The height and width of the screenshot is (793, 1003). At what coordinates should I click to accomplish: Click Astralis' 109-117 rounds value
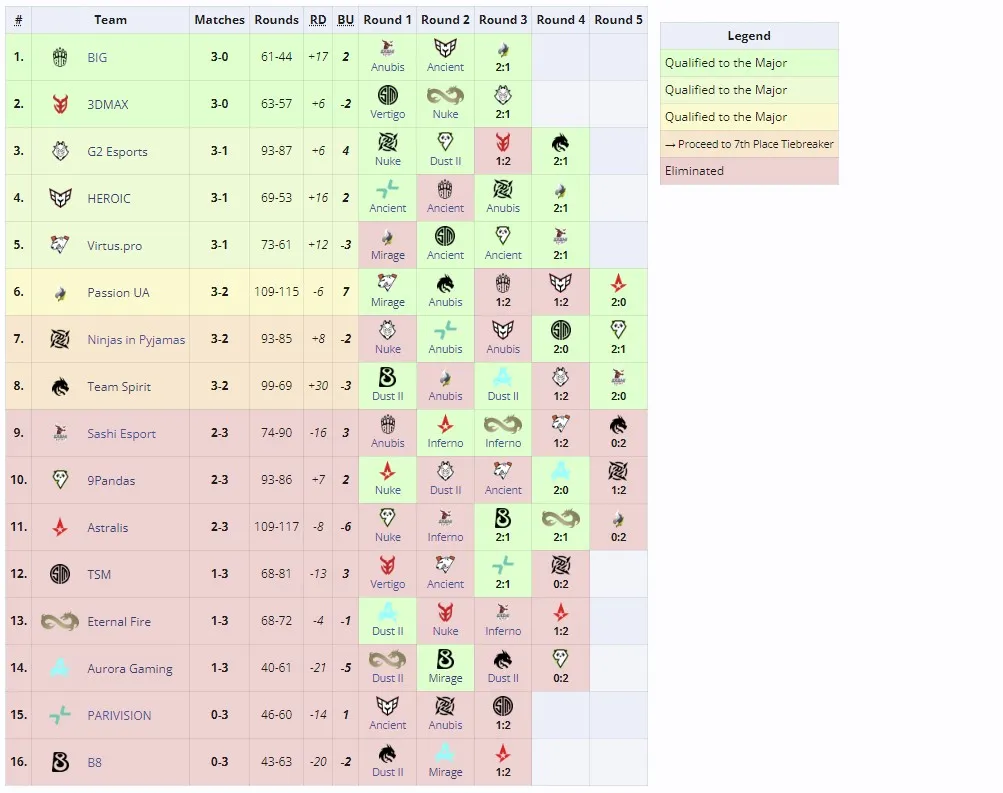[276, 527]
